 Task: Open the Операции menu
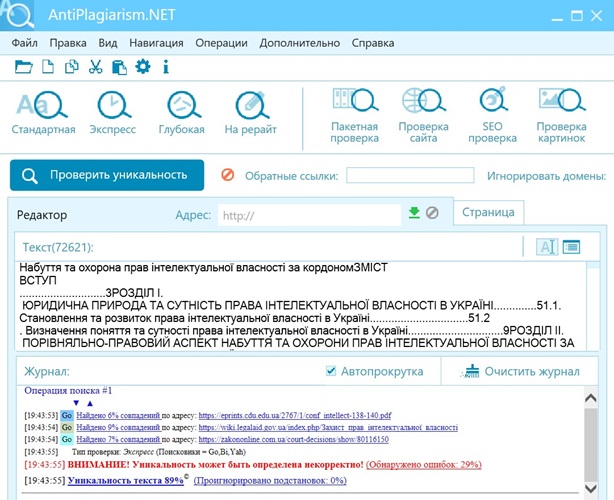click(221, 43)
